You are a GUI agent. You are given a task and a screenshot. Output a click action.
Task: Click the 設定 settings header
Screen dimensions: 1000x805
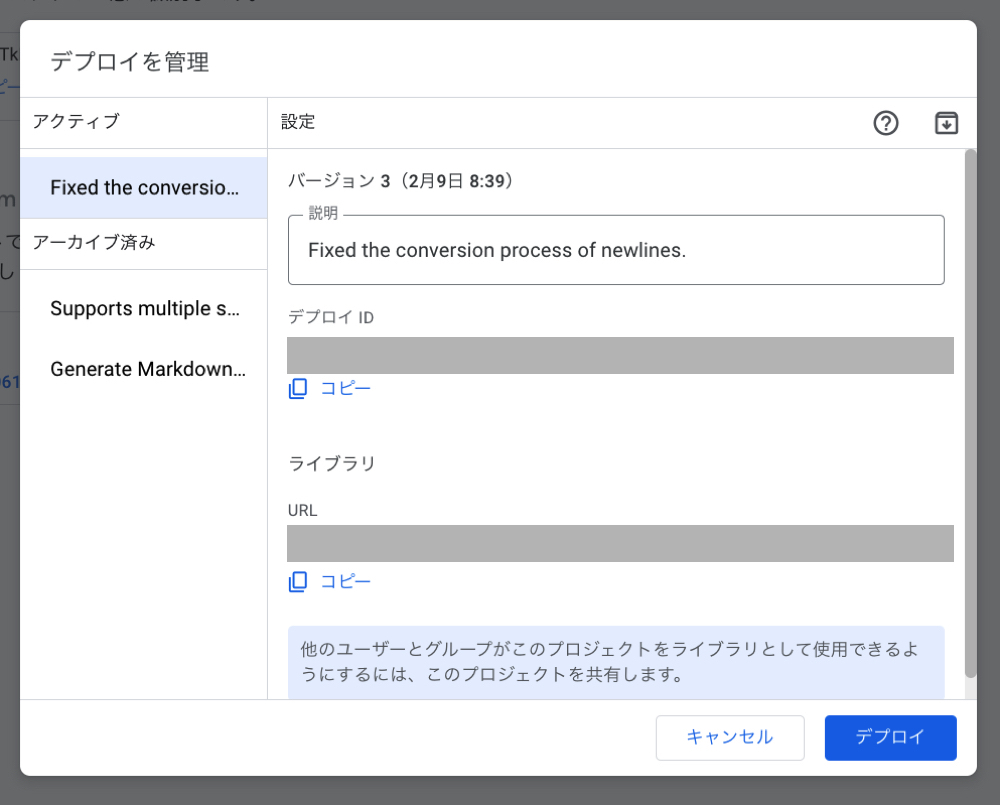[297, 122]
